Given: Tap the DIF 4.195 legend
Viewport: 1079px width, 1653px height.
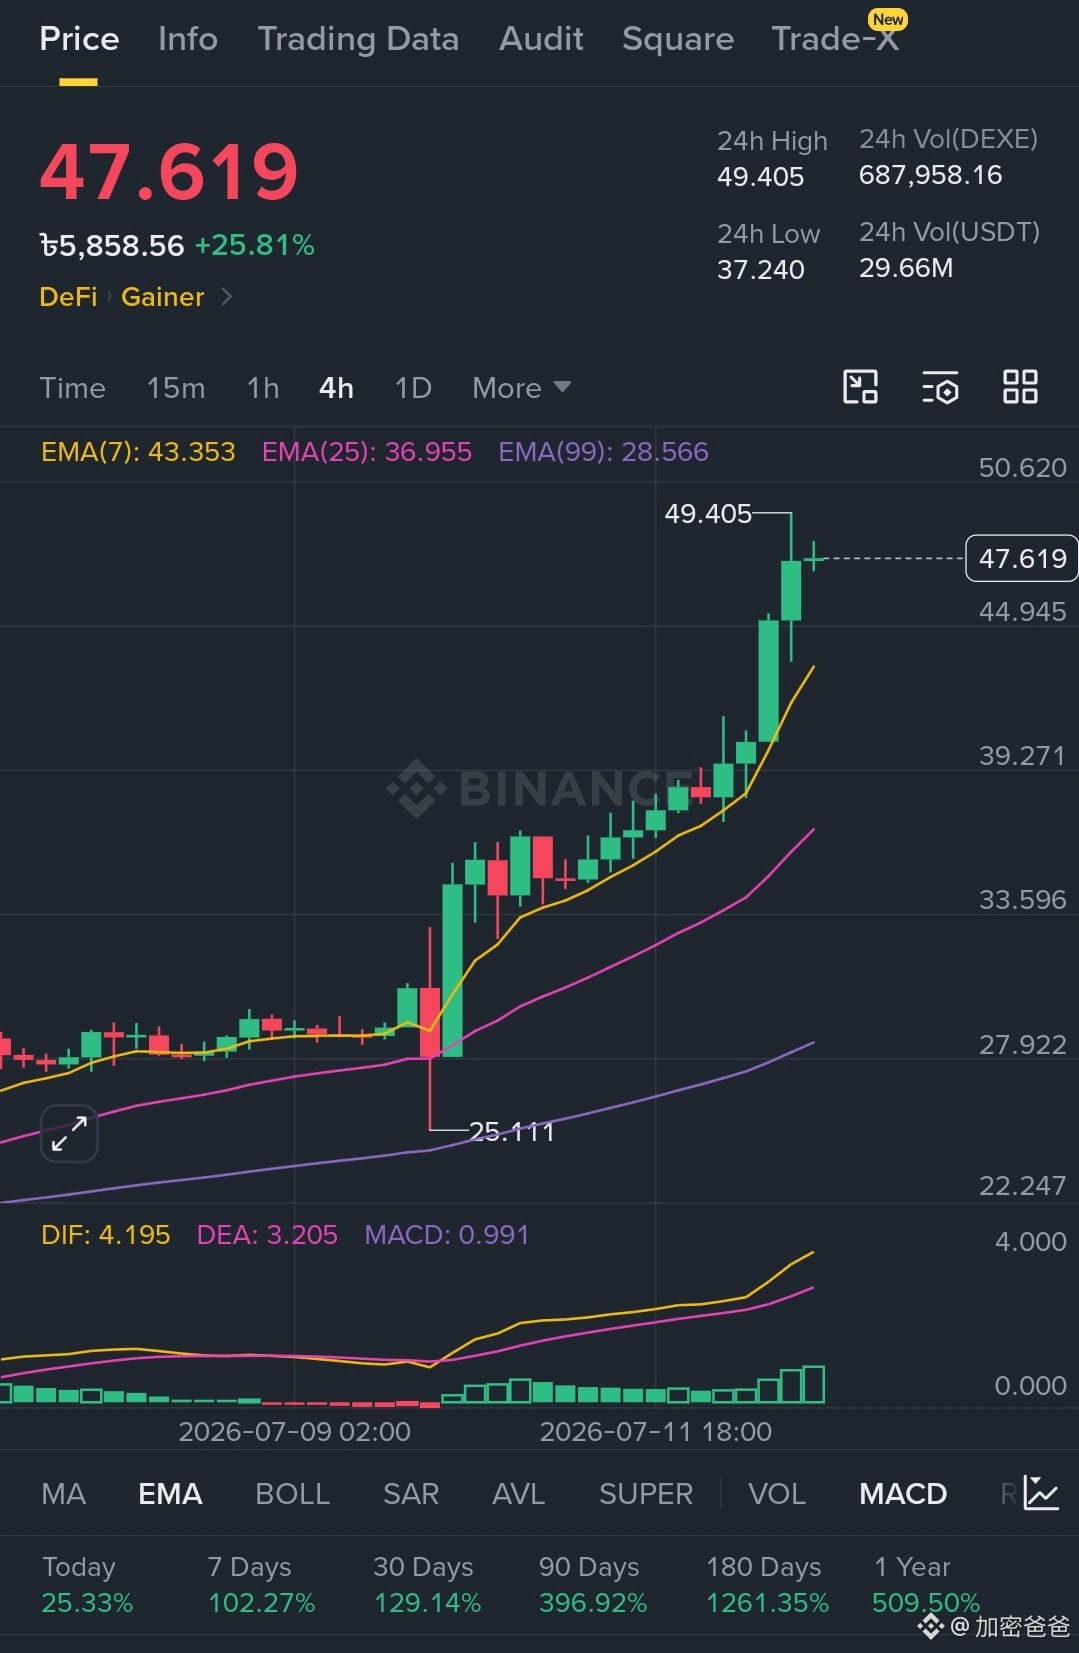Looking at the screenshot, I should (x=105, y=1235).
